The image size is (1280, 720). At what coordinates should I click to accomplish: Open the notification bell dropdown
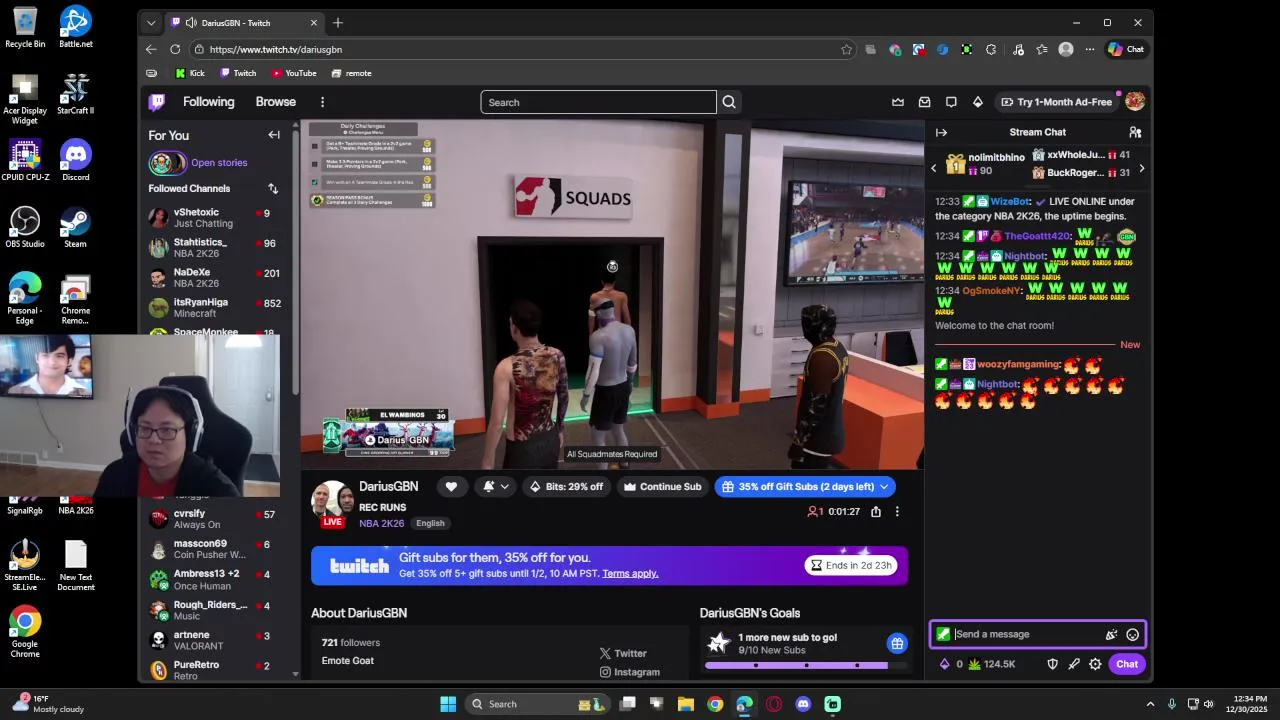pyautogui.click(x=496, y=487)
